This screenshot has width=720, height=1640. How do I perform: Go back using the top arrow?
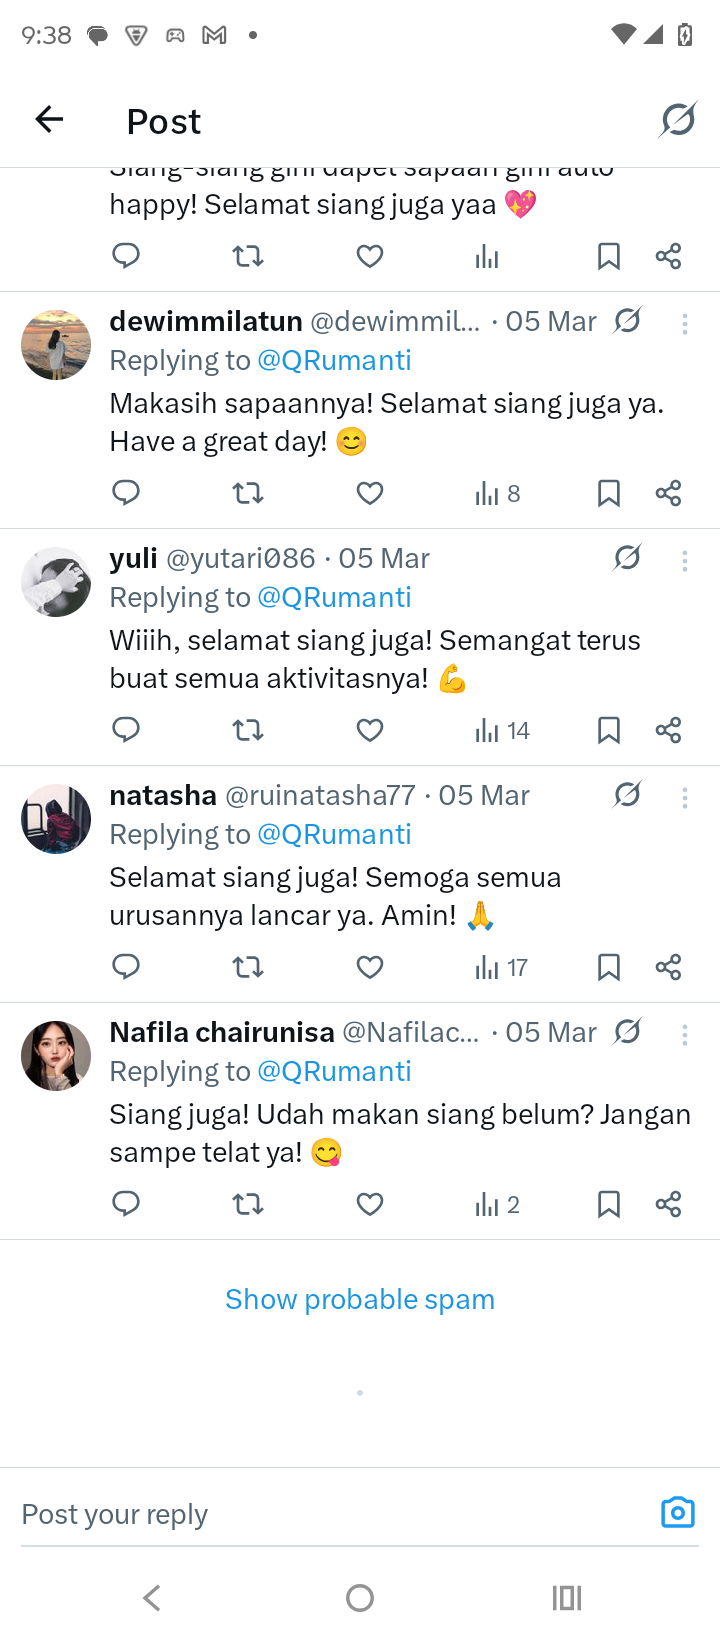[x=49, y=120]
